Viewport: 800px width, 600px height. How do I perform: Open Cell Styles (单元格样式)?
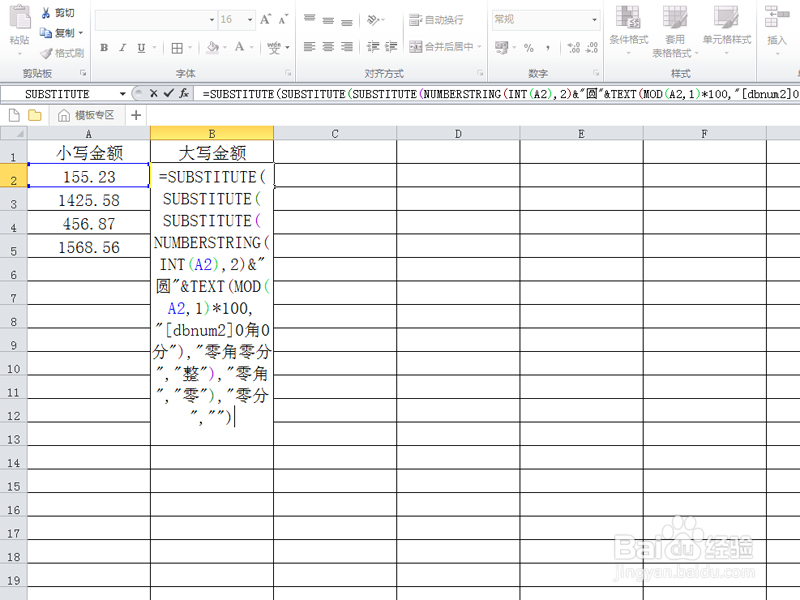[x=727, y=31]
